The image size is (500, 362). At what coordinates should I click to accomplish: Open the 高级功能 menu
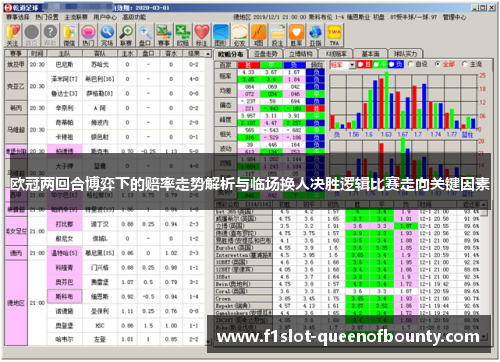click(134, 17)
